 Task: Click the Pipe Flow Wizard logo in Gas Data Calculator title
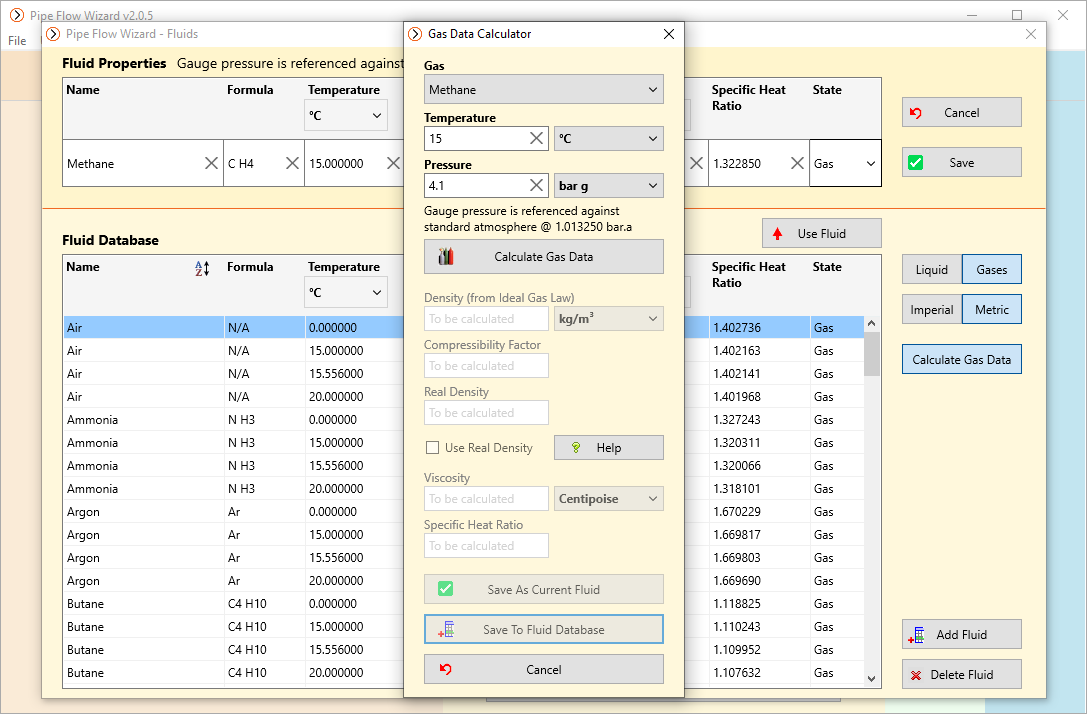(x=415, y=34)
